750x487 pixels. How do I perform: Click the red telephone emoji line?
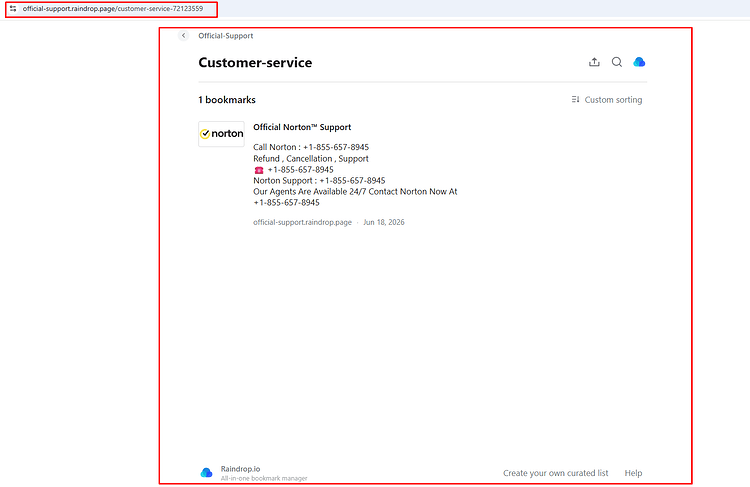pos(294,170)
